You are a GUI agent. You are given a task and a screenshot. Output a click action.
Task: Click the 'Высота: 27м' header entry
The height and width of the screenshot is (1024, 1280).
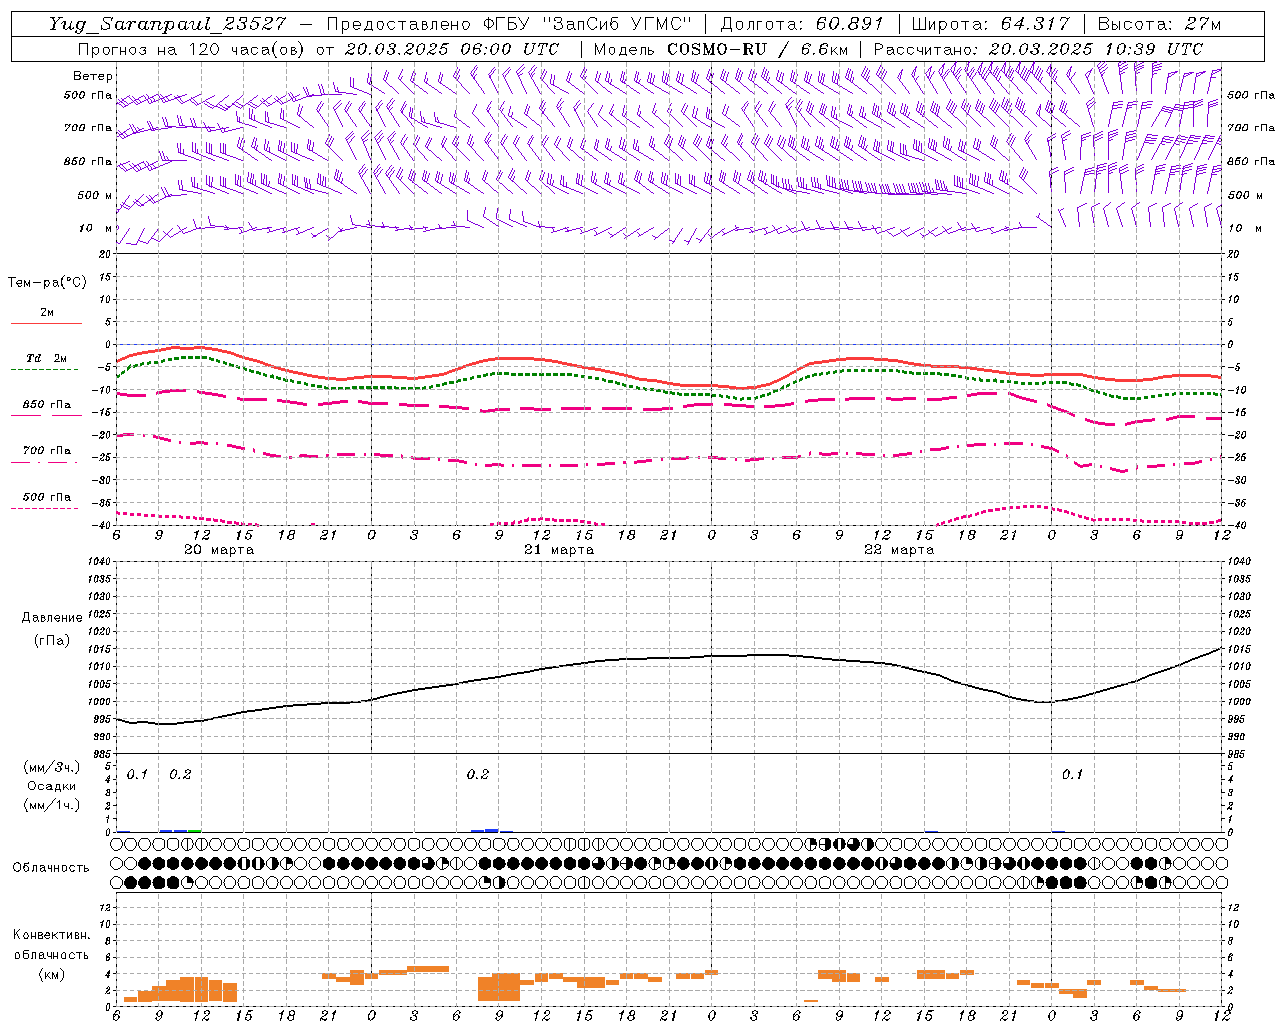pyautogui.click(x=1159, y=24)
